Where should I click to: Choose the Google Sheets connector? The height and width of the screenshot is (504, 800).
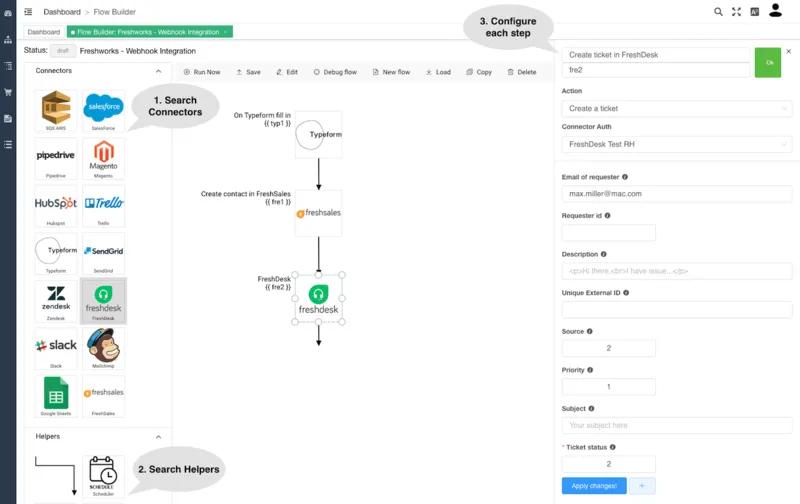[56, 396]
